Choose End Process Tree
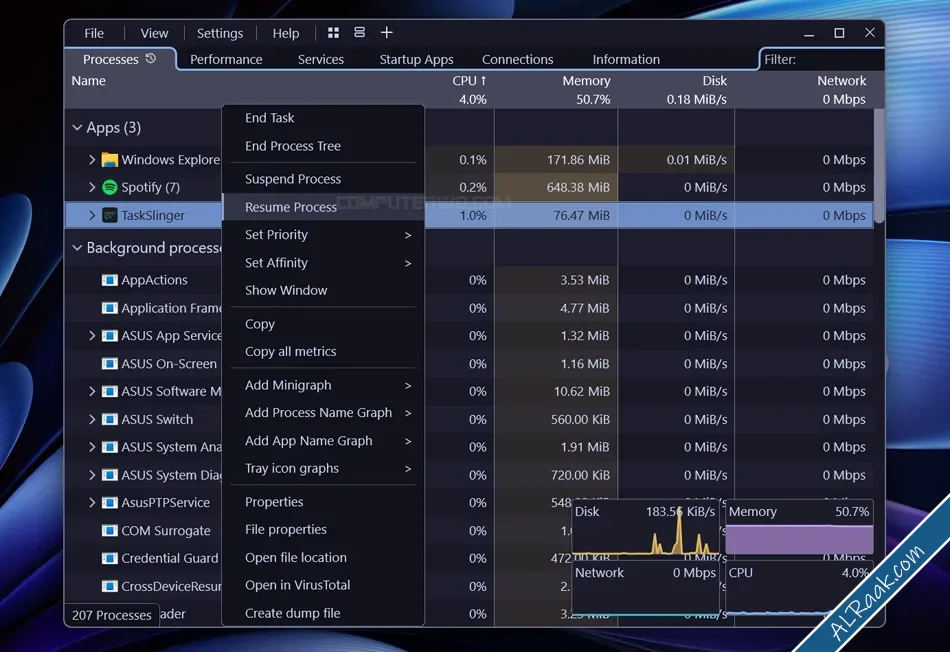The width and height of the screenshot is (950, 652). pyautogui.click(x=323, y=146)
